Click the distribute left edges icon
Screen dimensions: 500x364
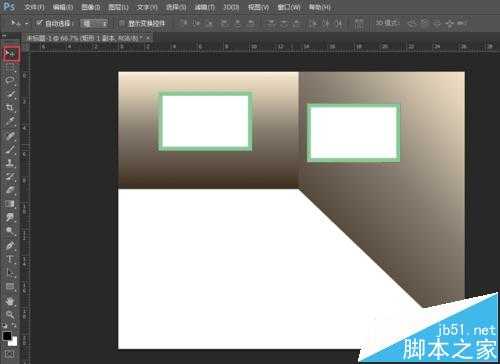(x=313, y=23)
